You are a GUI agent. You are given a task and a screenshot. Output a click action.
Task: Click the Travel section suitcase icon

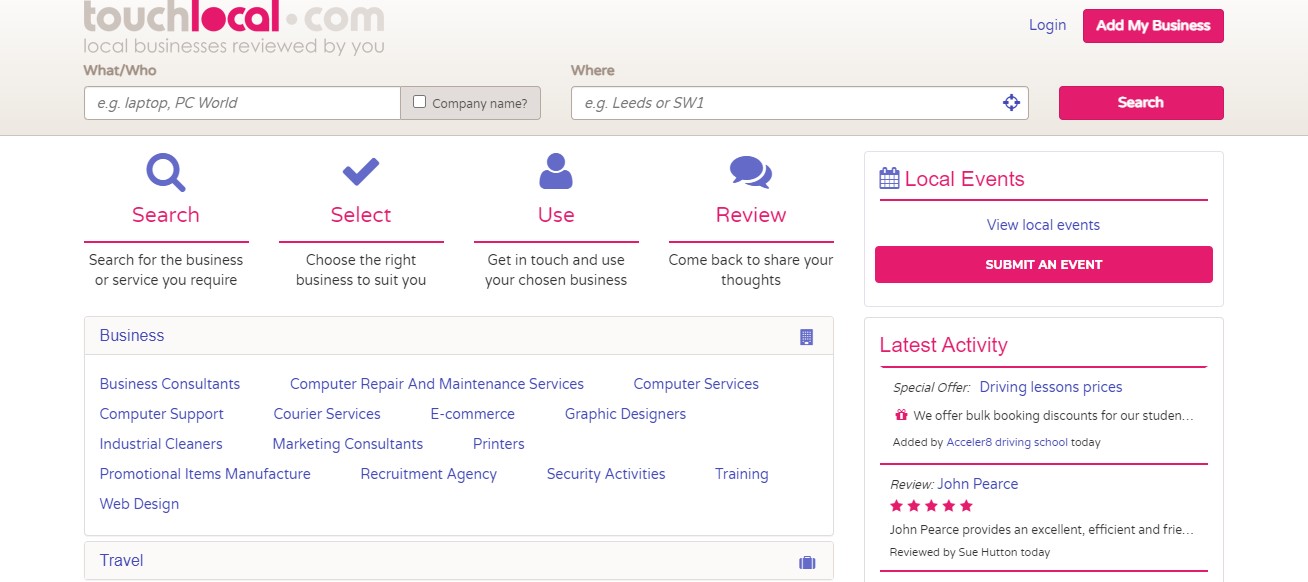807,562
